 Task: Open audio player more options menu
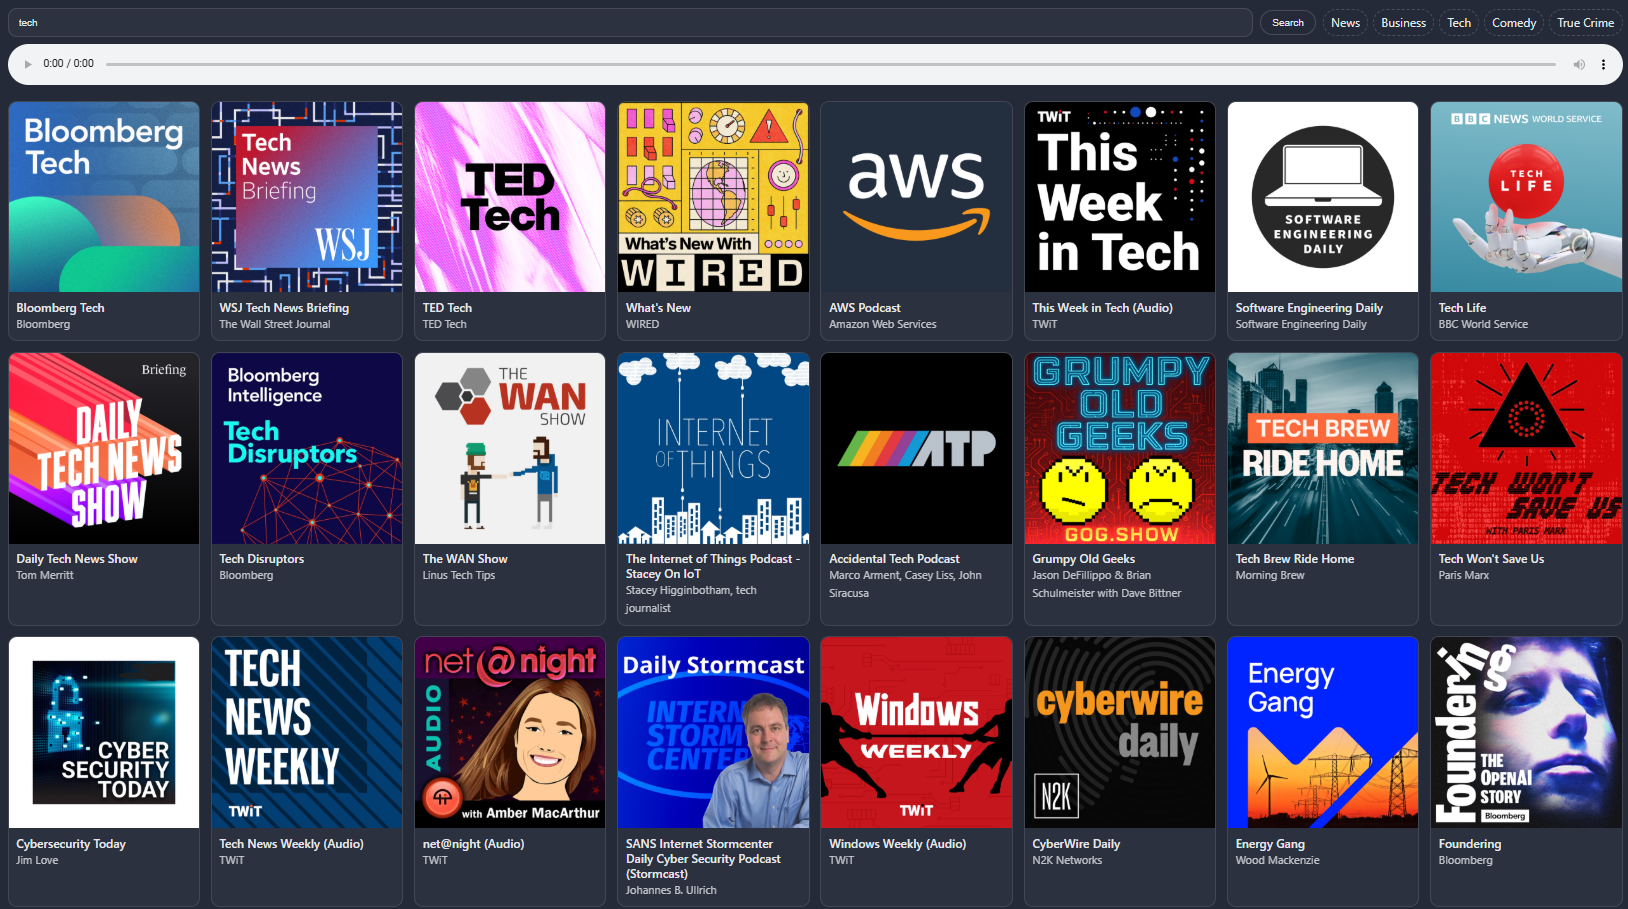click(1603, 65)
